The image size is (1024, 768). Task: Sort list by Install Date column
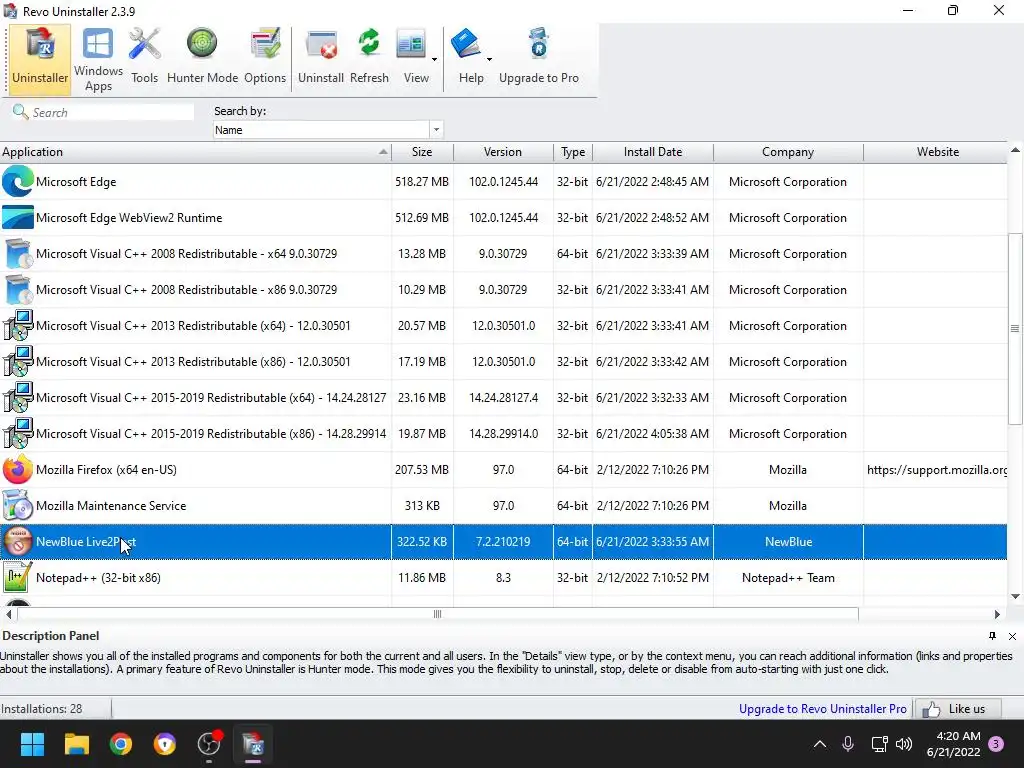point(652,152)
